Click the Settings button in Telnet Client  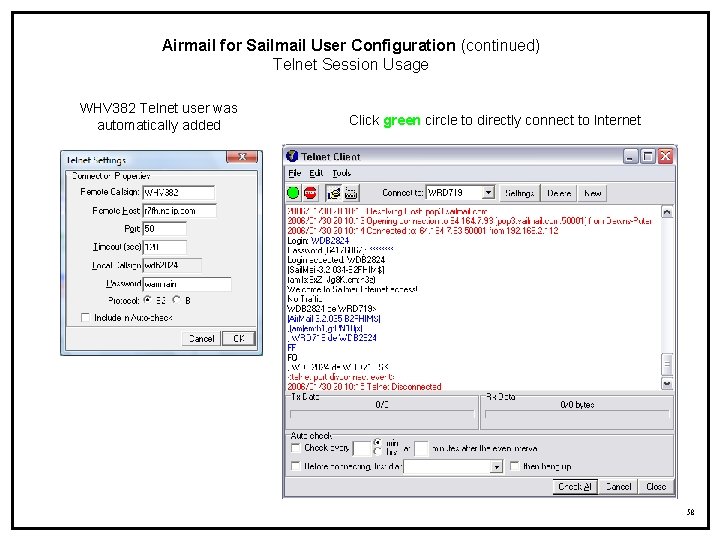click(x=520, y=193)
